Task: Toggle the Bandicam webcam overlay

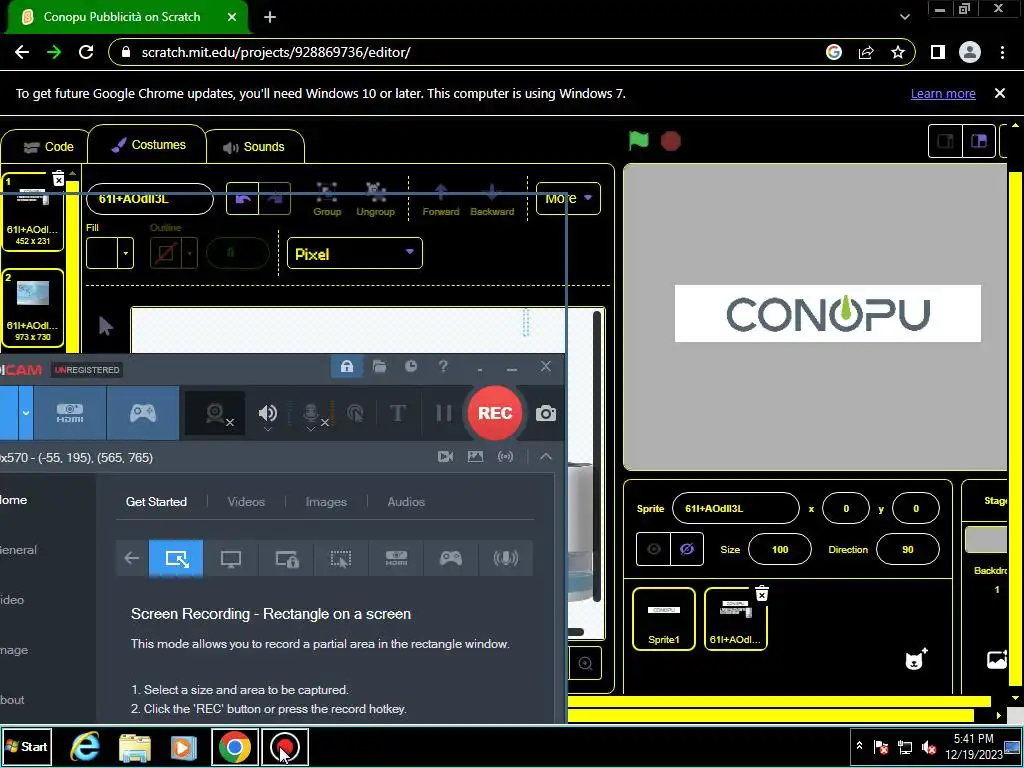Action: (216, 413)
